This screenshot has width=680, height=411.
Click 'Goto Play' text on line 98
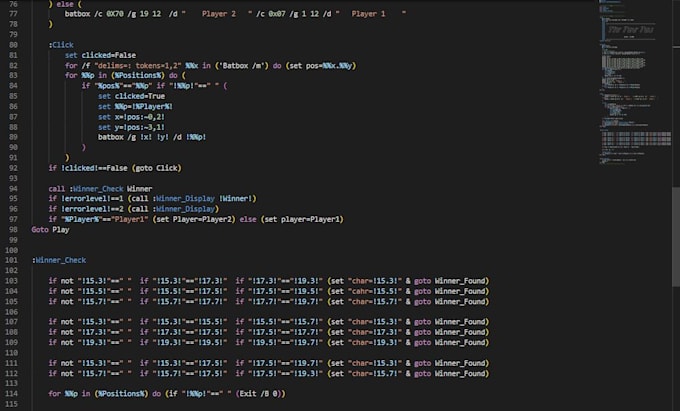point(50,230)
